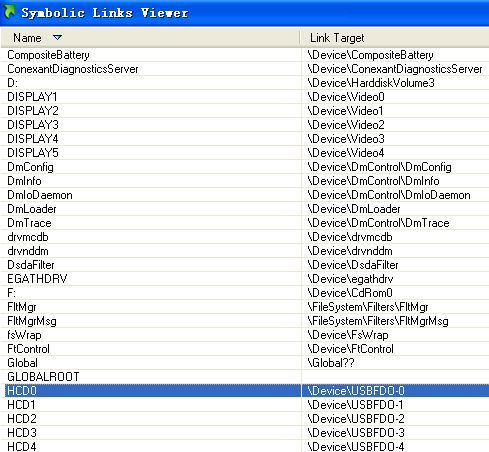The height and width of the screenshot is (452, 489).
Task: Select the FltMgr name entry
Action: [22, 307]
